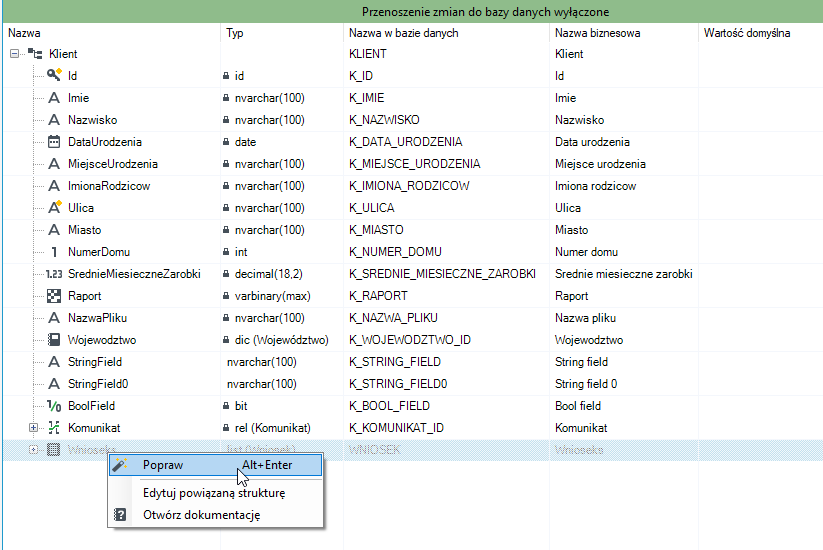Click the text icon beside Miasto
This screenshot has height=550, width=823.
[54, 230]
